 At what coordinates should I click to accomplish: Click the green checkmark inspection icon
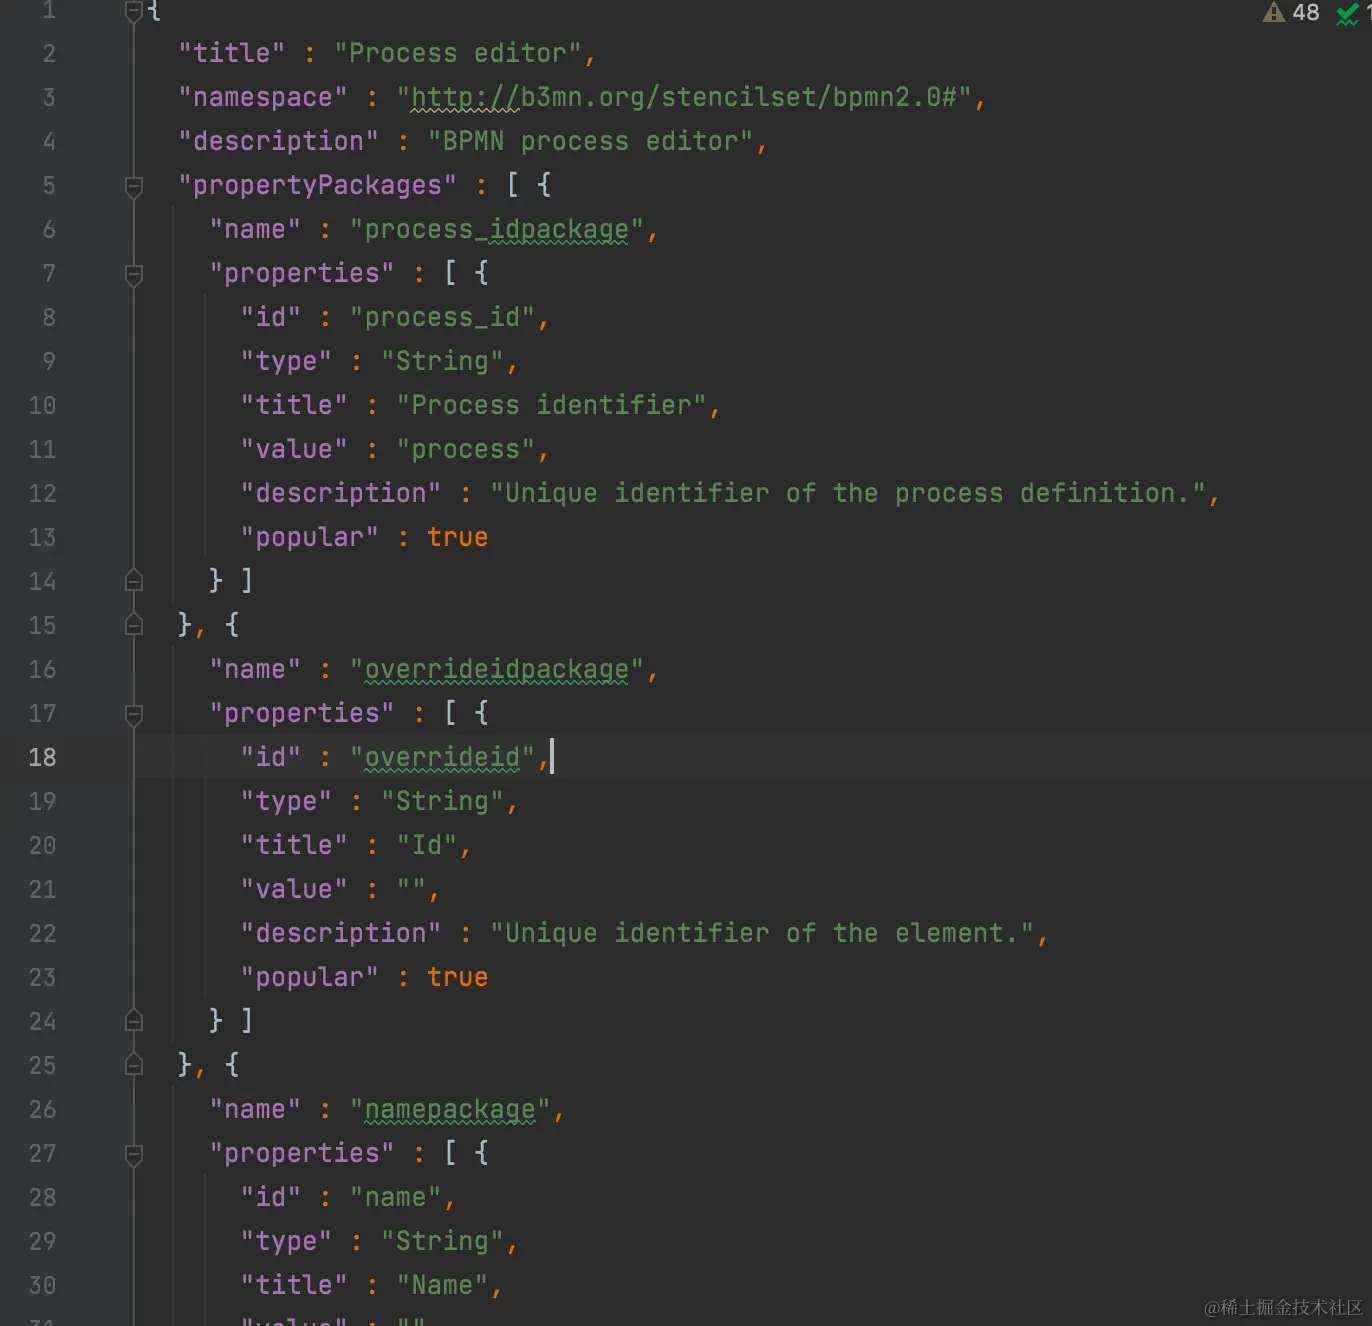(1348, 14)
